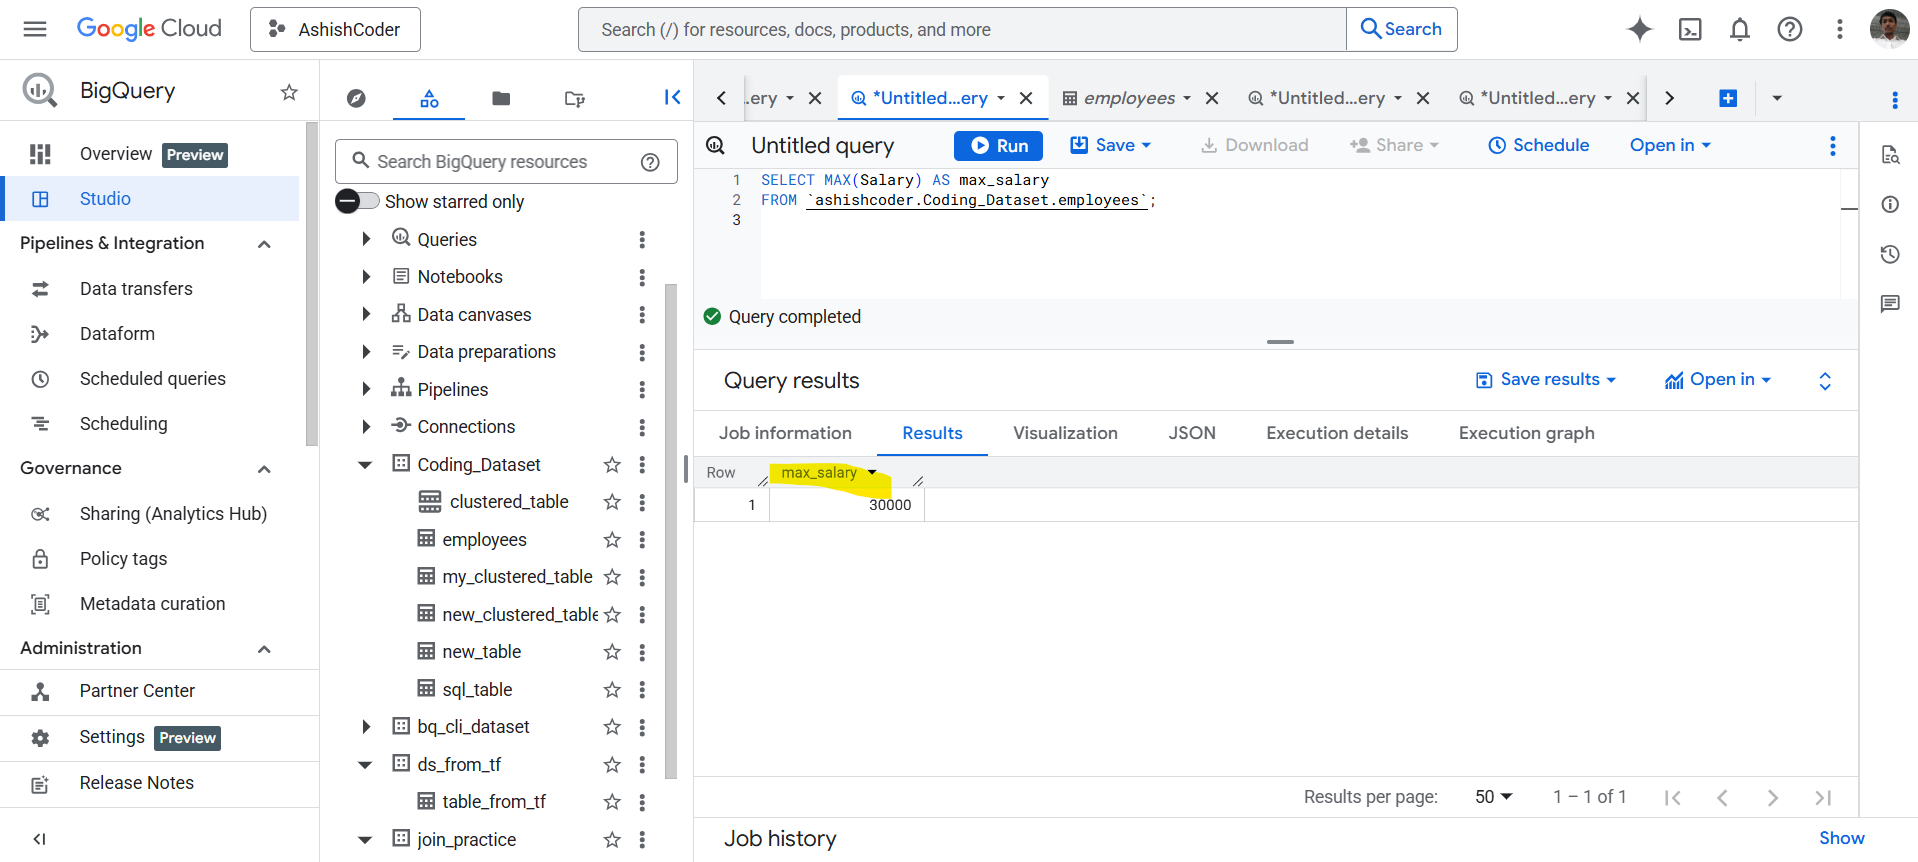Open the info icon in right rail
The height and width of the screenshot is (862, 1918).
[1890, 204]
